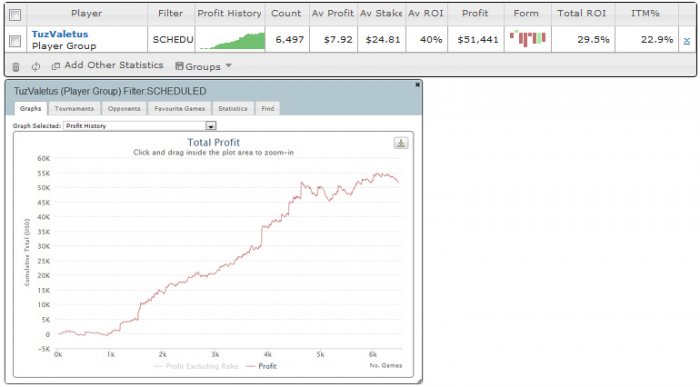The height and width of the screenshot is (387, 700).
Task: Click Add Other Statistics button
Action: (x=114, y=65)
